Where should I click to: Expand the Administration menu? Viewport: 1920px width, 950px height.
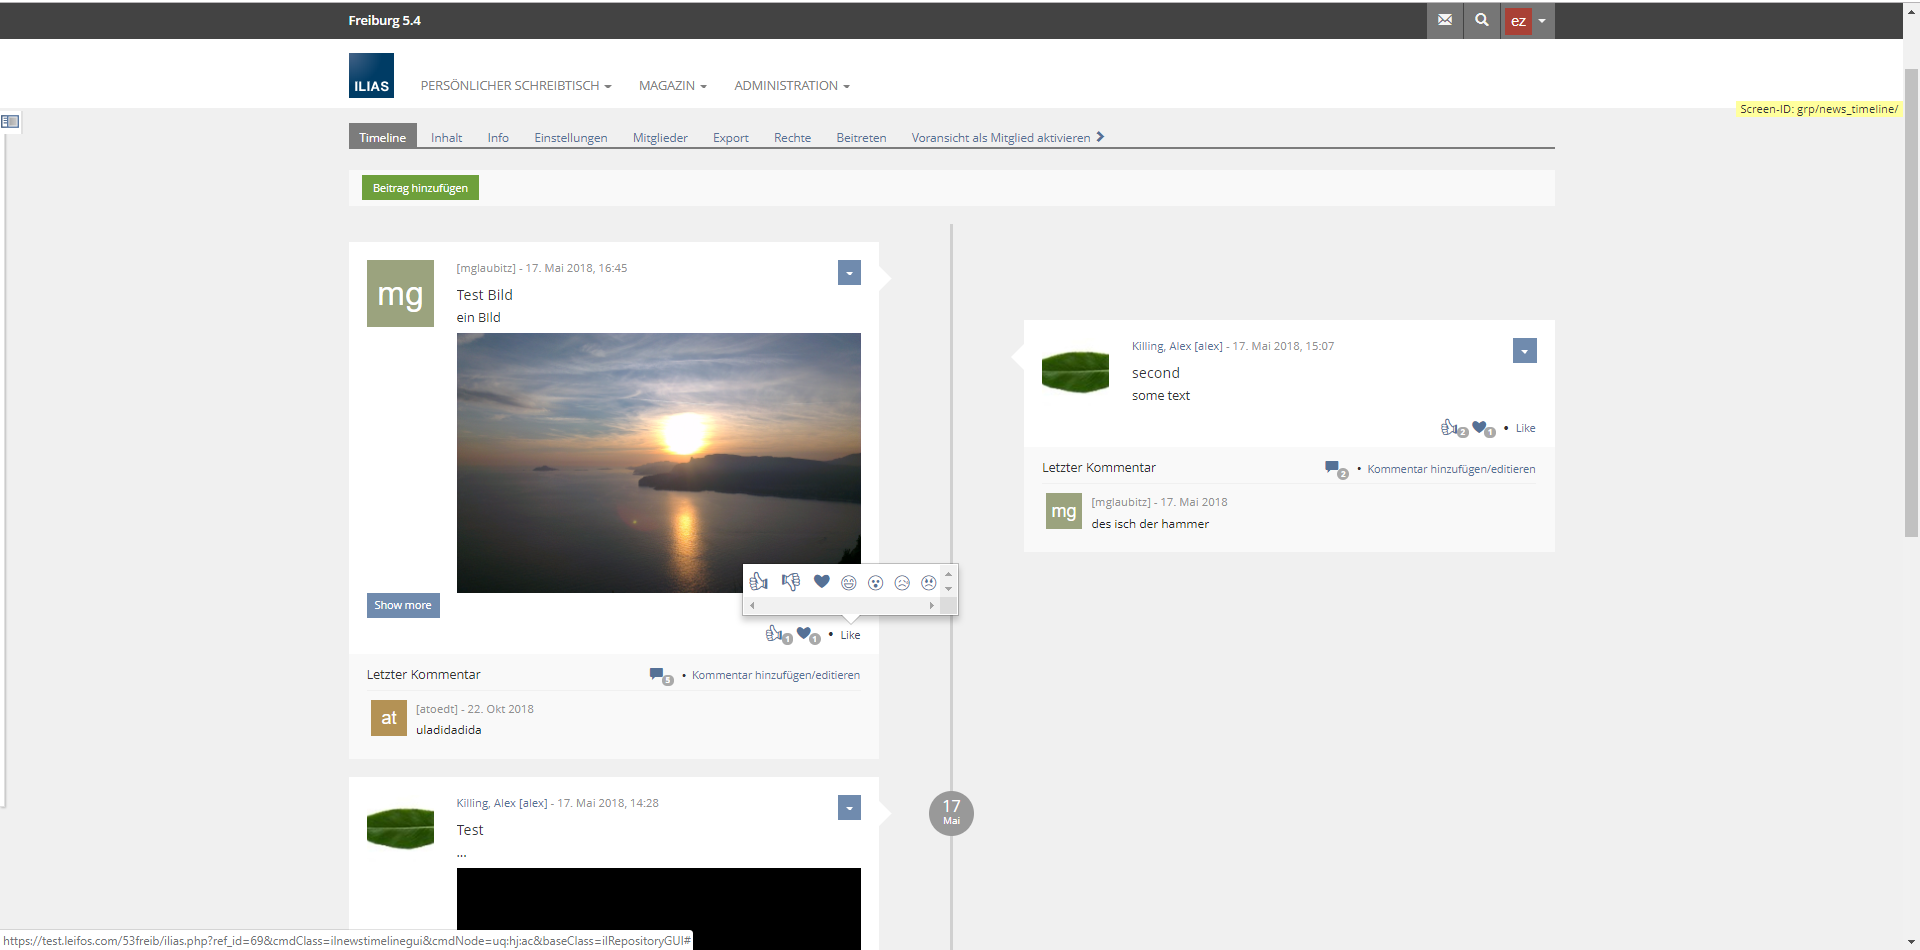coord(791,86)
